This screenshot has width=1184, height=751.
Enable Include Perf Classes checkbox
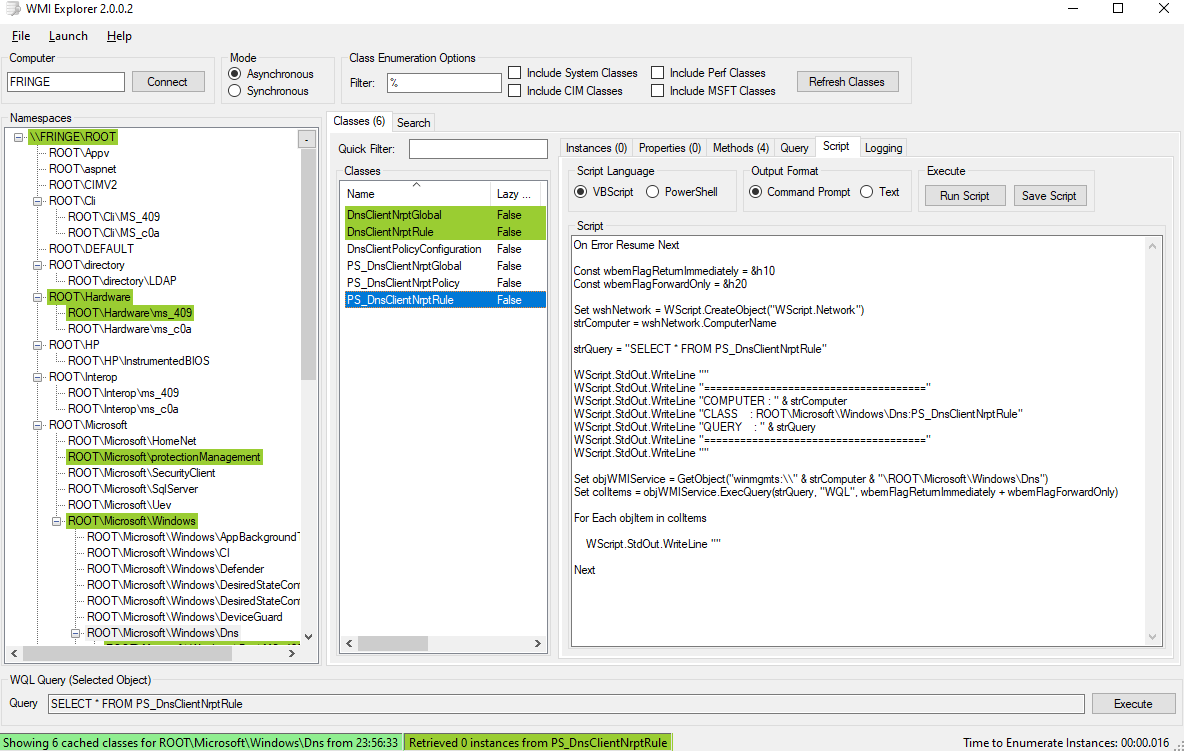(x=658, y=73)
